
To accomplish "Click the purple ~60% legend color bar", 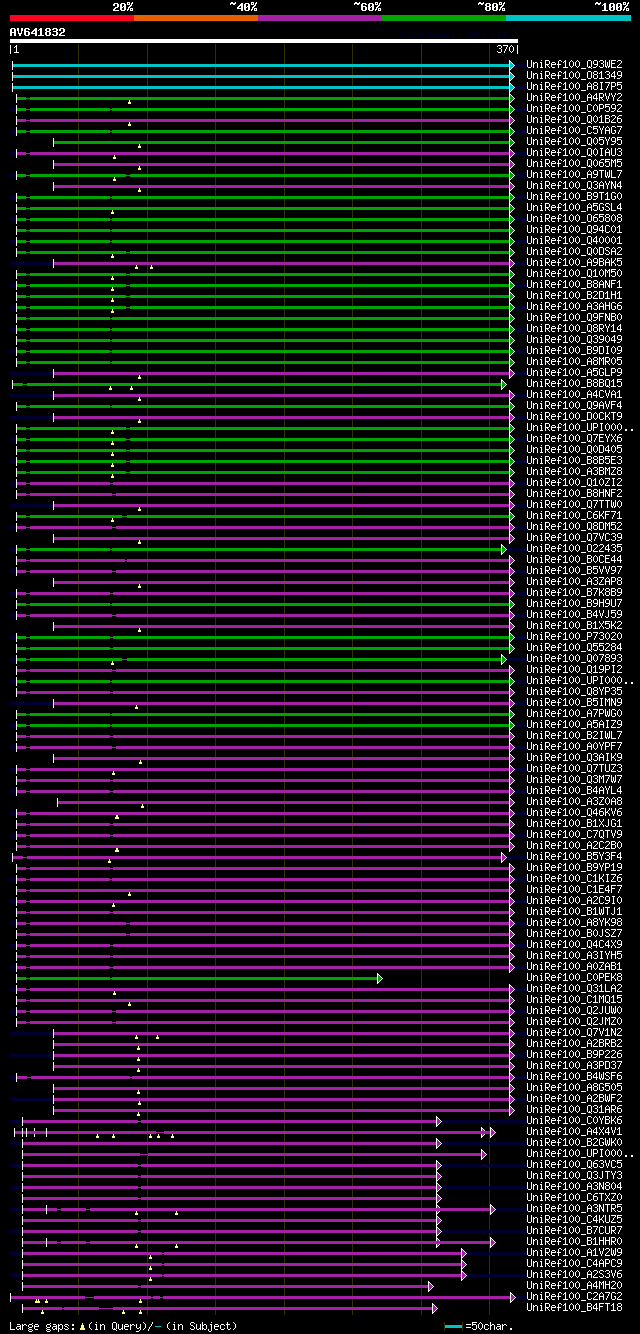I will (x=320, y=18).
